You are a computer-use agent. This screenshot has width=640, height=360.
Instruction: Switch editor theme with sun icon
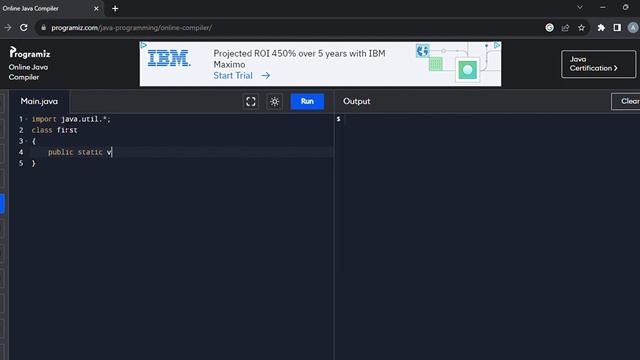[x=274, y=101]
